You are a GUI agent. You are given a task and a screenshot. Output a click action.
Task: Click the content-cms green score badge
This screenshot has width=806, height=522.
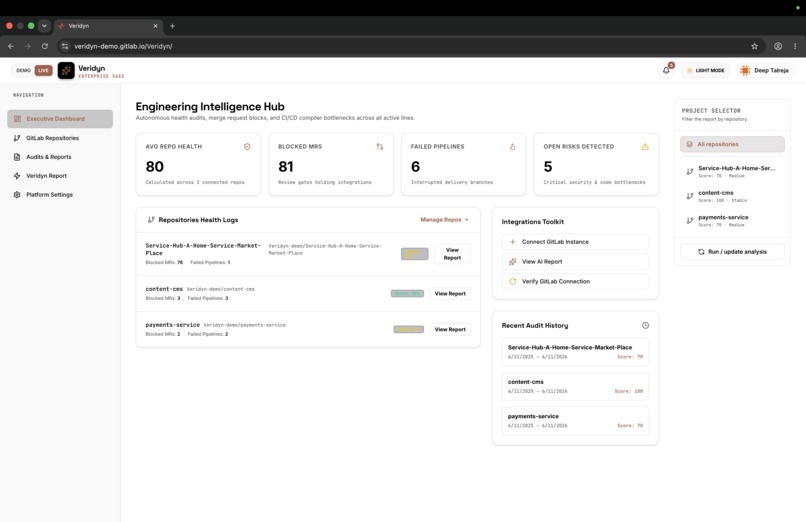click(x=407, y=293)
